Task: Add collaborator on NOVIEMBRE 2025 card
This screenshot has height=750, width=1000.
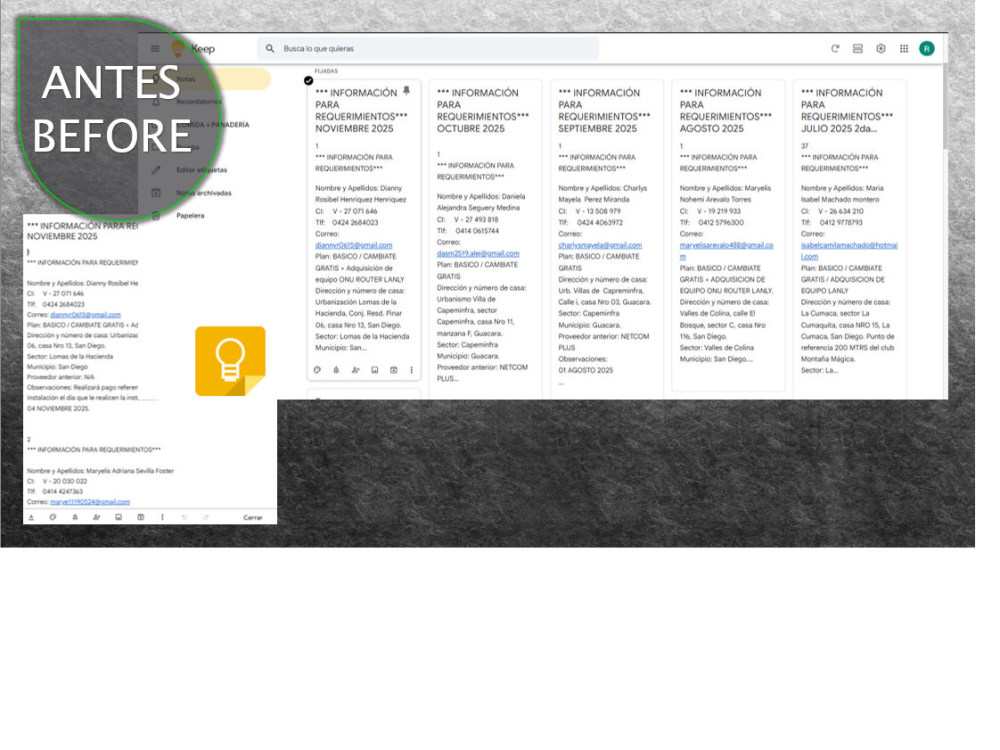Action: point(355,370)
